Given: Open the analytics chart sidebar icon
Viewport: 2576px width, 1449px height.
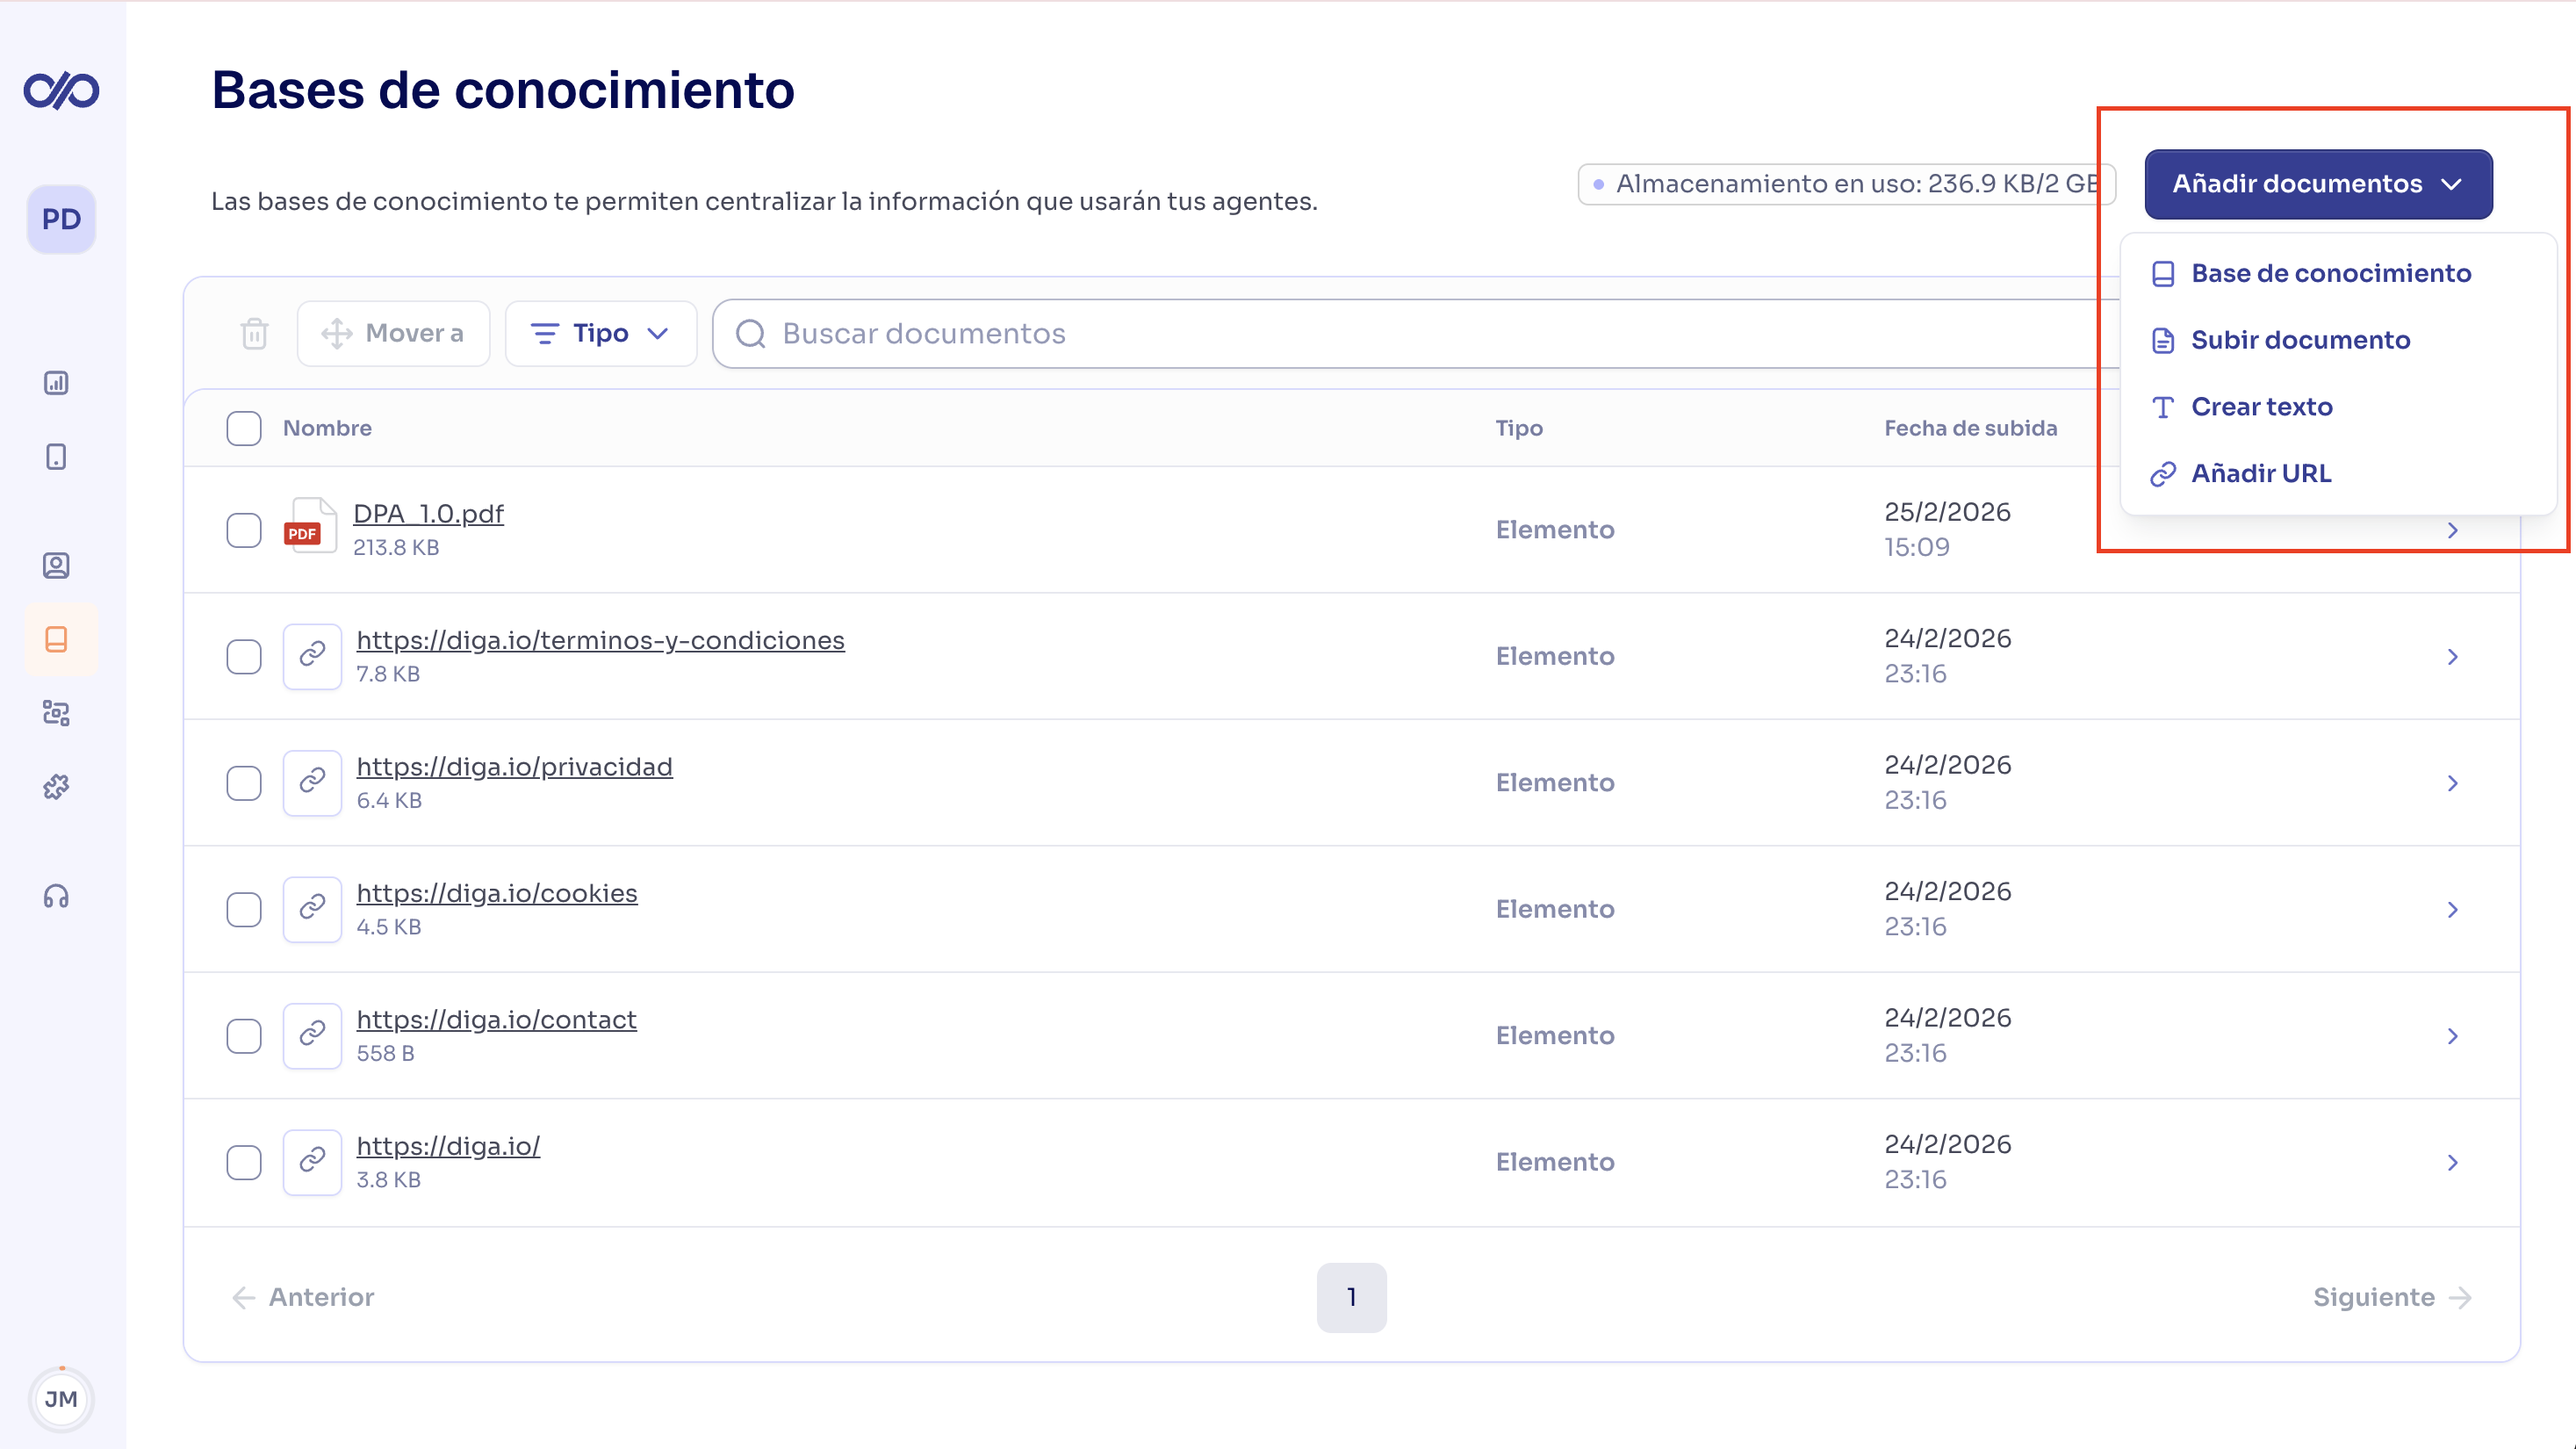Looking at the screenshot, I should click(x=56, y=383).
